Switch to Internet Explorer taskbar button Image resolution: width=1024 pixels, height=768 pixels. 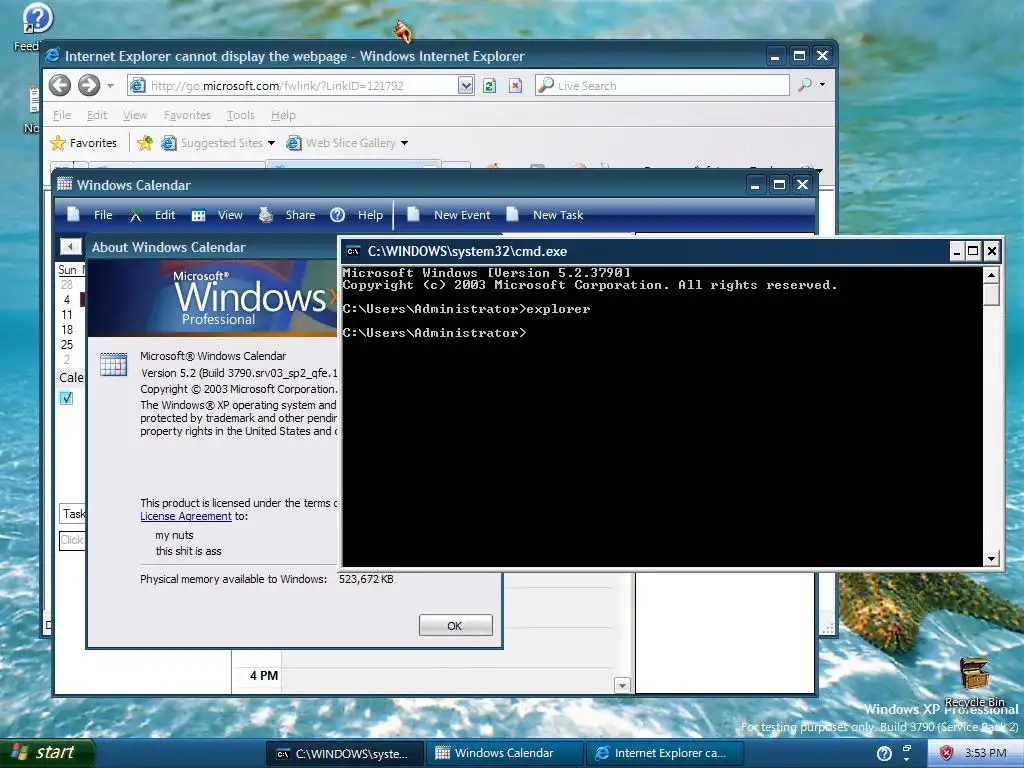(665, 754)
